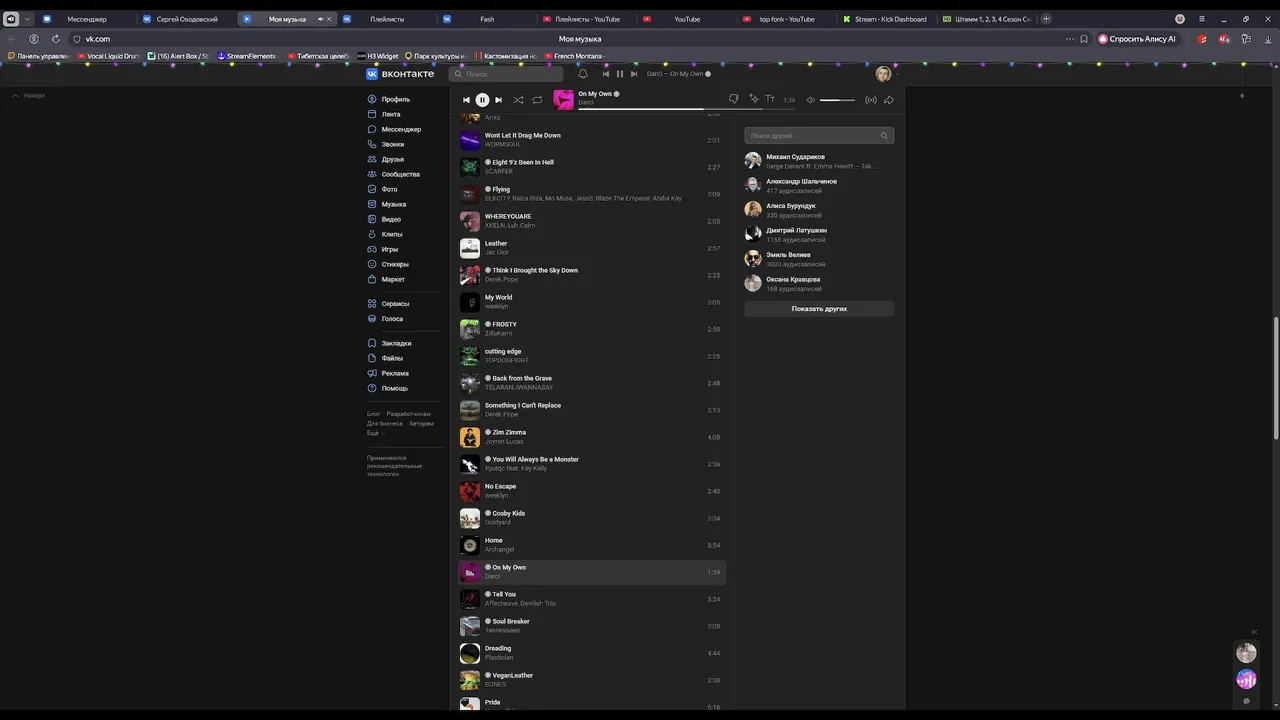Show similar tracks sparkle icon
Viewport: 1280px width, 720px height.
(753, 99)
